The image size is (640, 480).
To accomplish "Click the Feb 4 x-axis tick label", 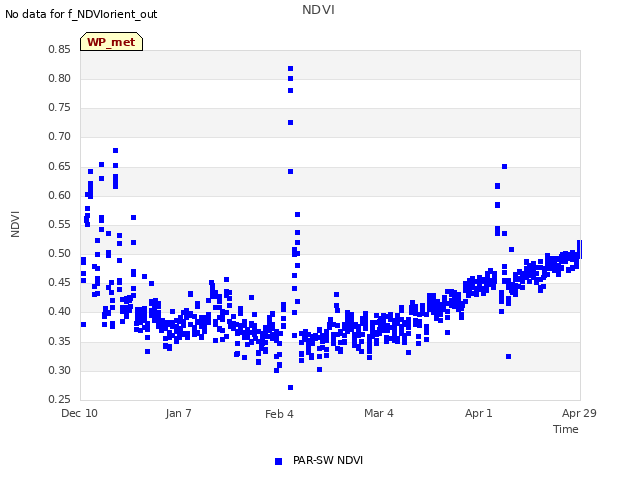I will (x=279, y=414).
